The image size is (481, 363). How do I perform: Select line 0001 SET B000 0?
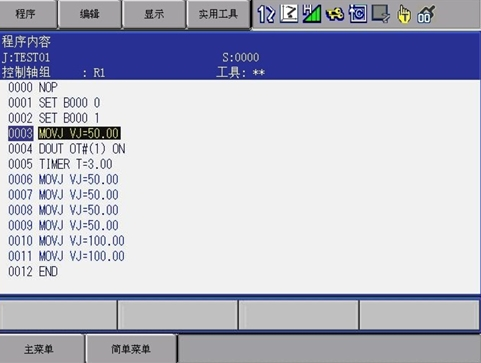[x=54, y=103]
